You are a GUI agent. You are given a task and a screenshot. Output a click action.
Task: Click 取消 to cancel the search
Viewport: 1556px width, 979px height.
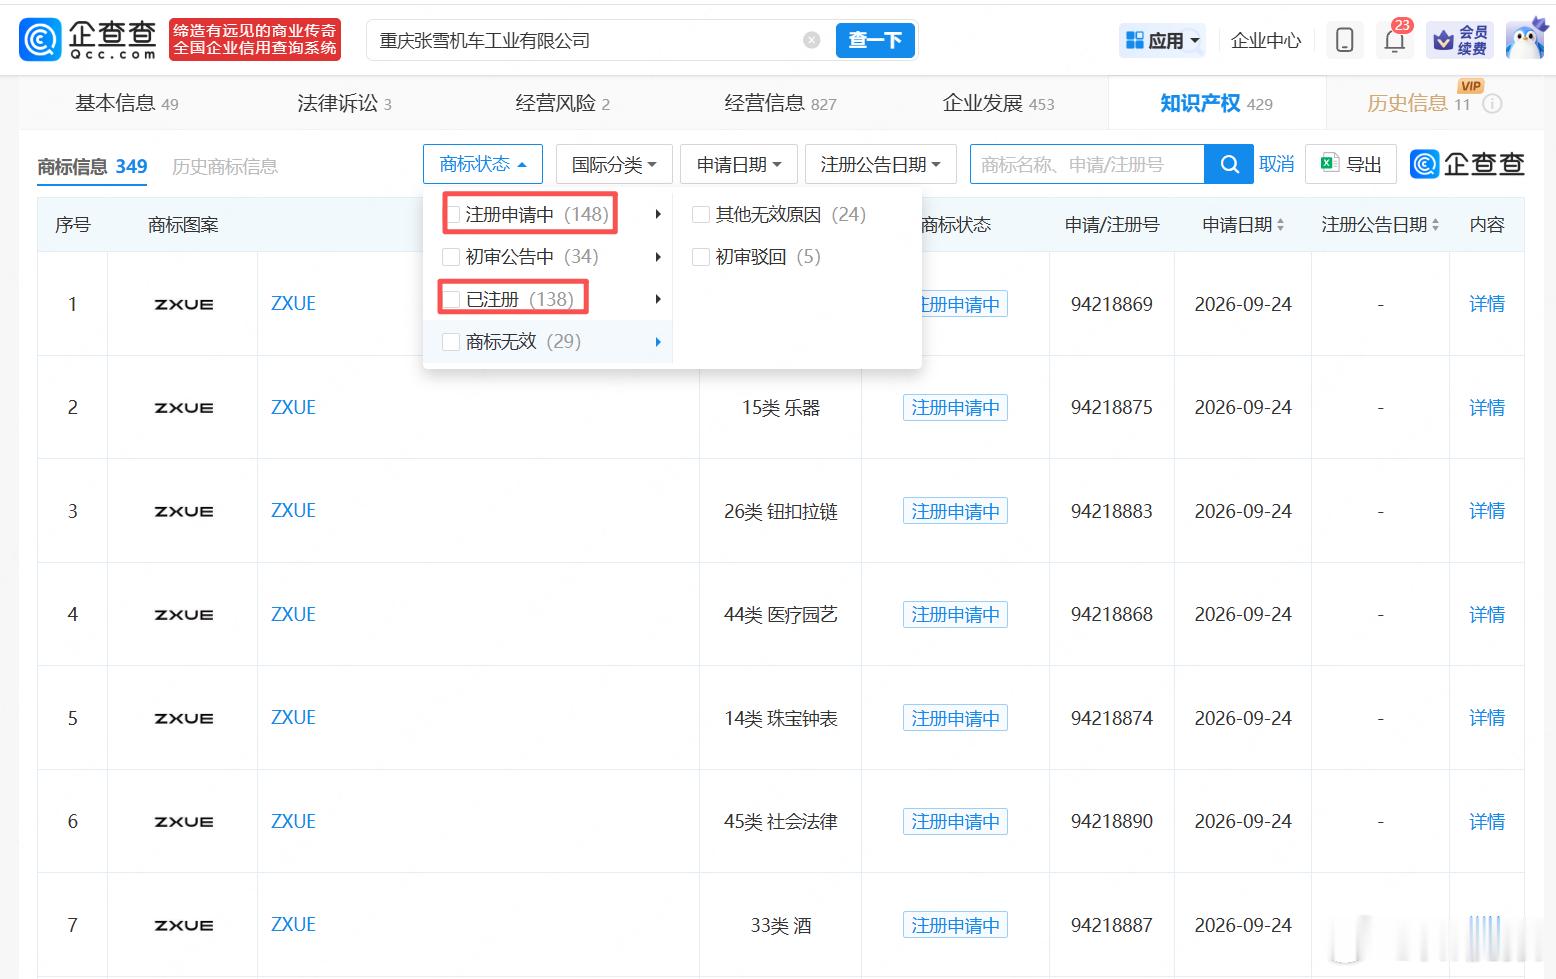pos(1277,164)
